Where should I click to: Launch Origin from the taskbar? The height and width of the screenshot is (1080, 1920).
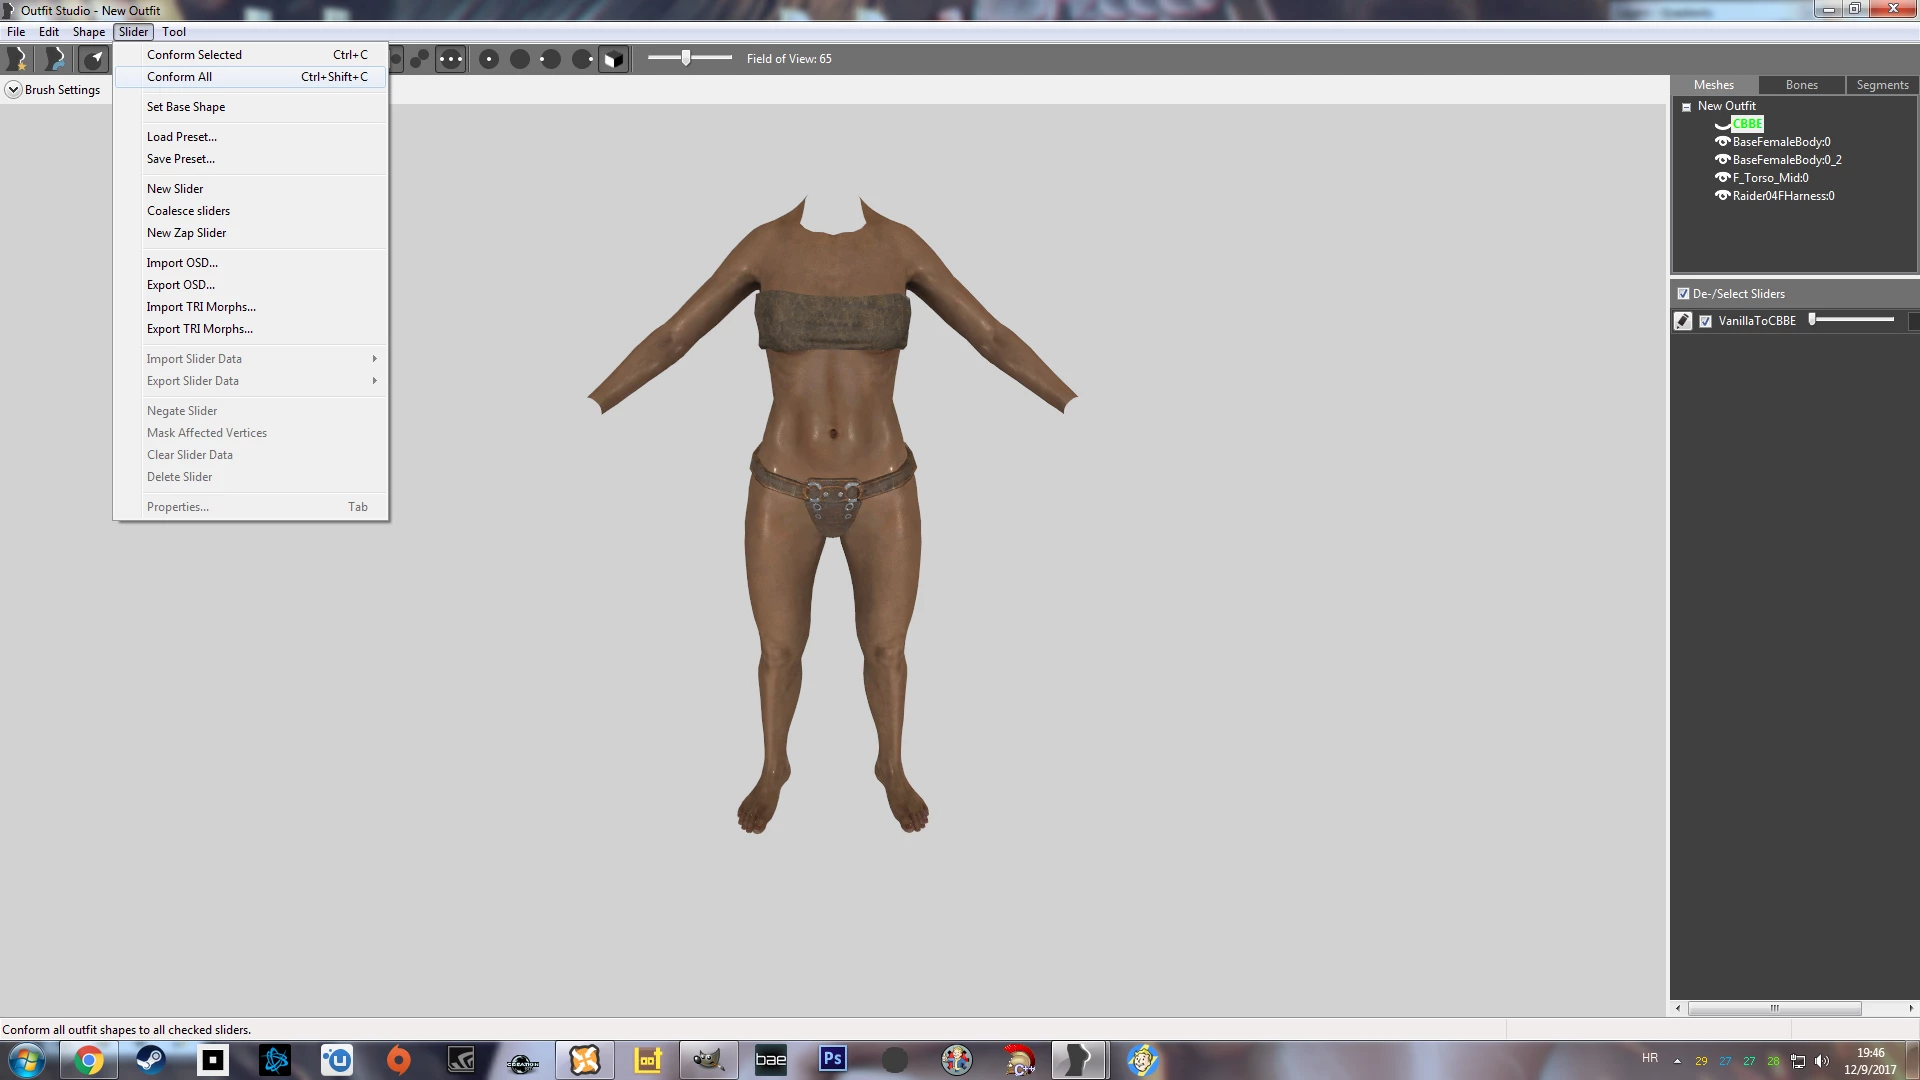pos(399,1060)
